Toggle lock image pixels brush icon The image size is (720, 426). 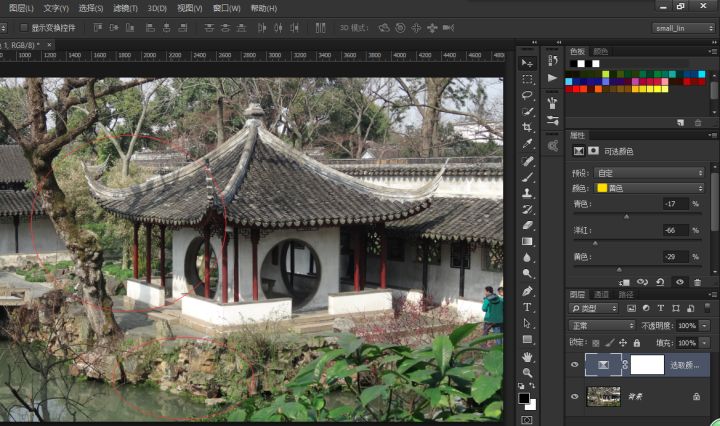coord(609,343)
